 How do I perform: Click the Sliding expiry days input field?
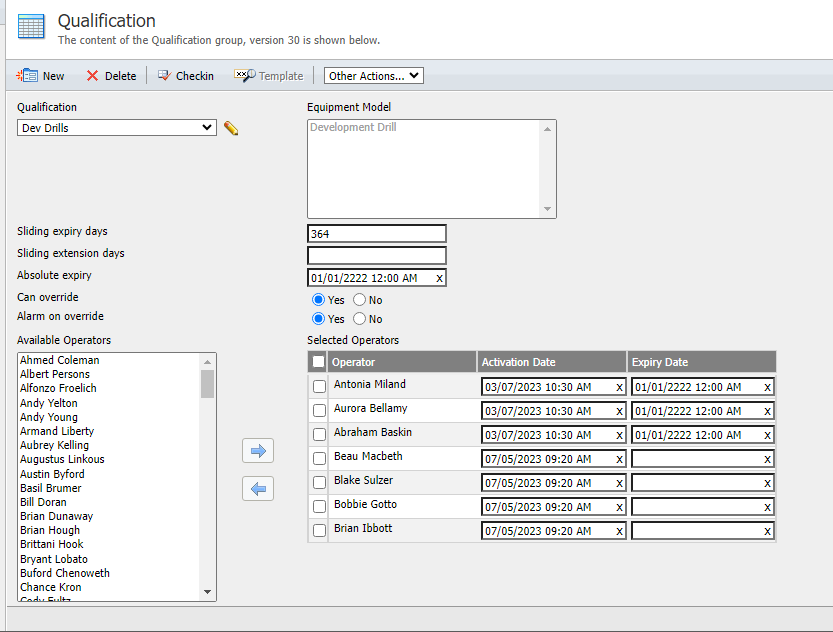(377, 233)
